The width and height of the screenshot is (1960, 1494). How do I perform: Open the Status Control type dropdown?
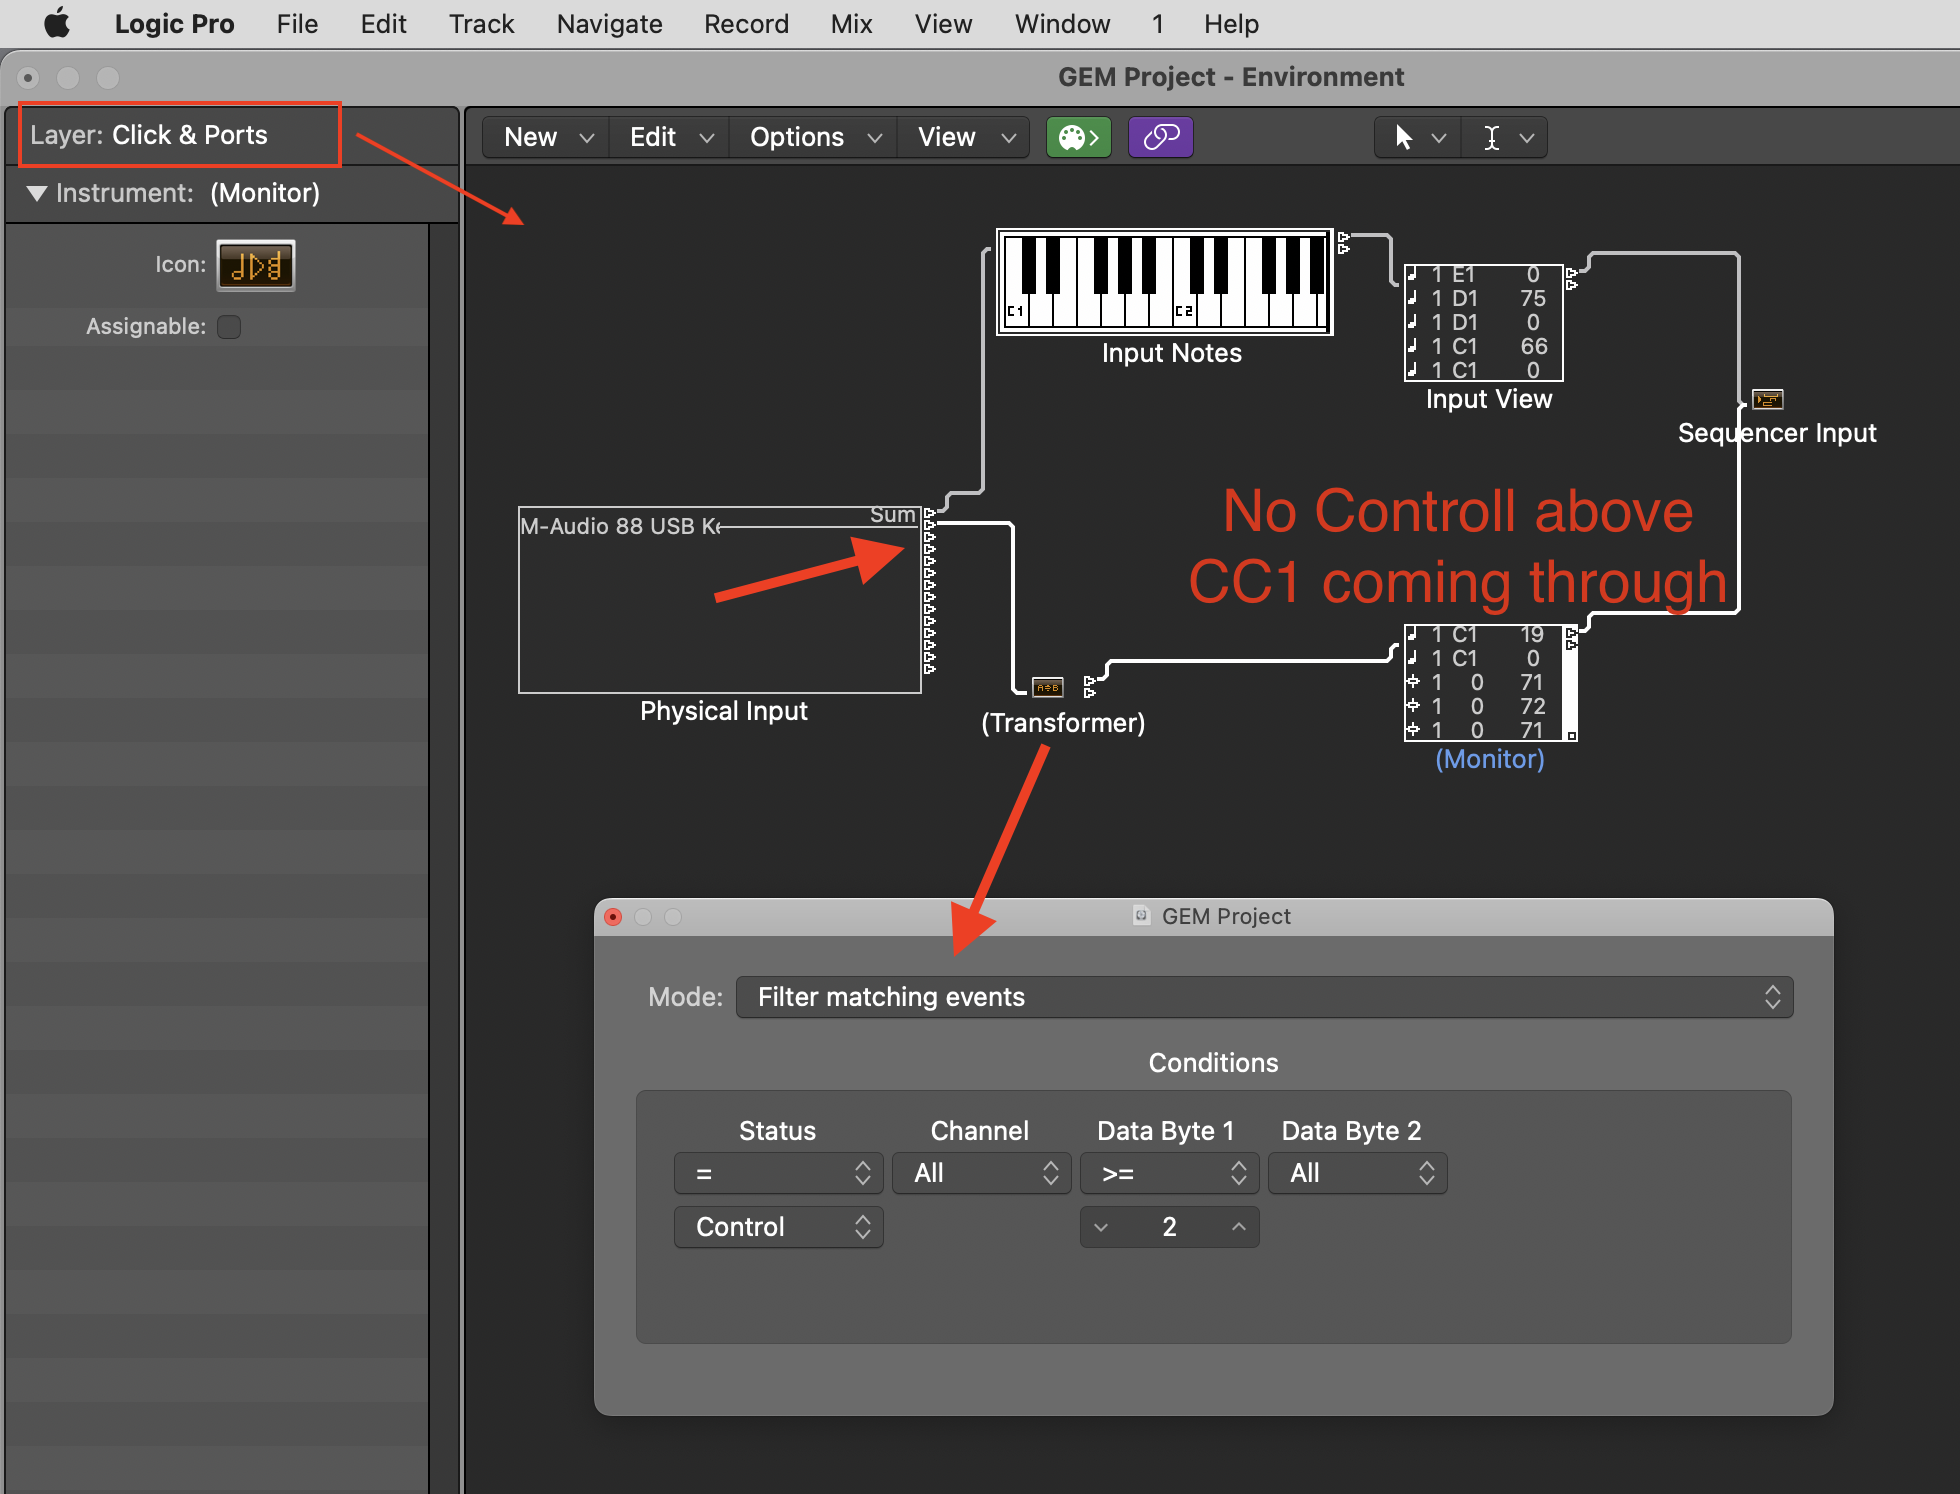(778, 1227)
